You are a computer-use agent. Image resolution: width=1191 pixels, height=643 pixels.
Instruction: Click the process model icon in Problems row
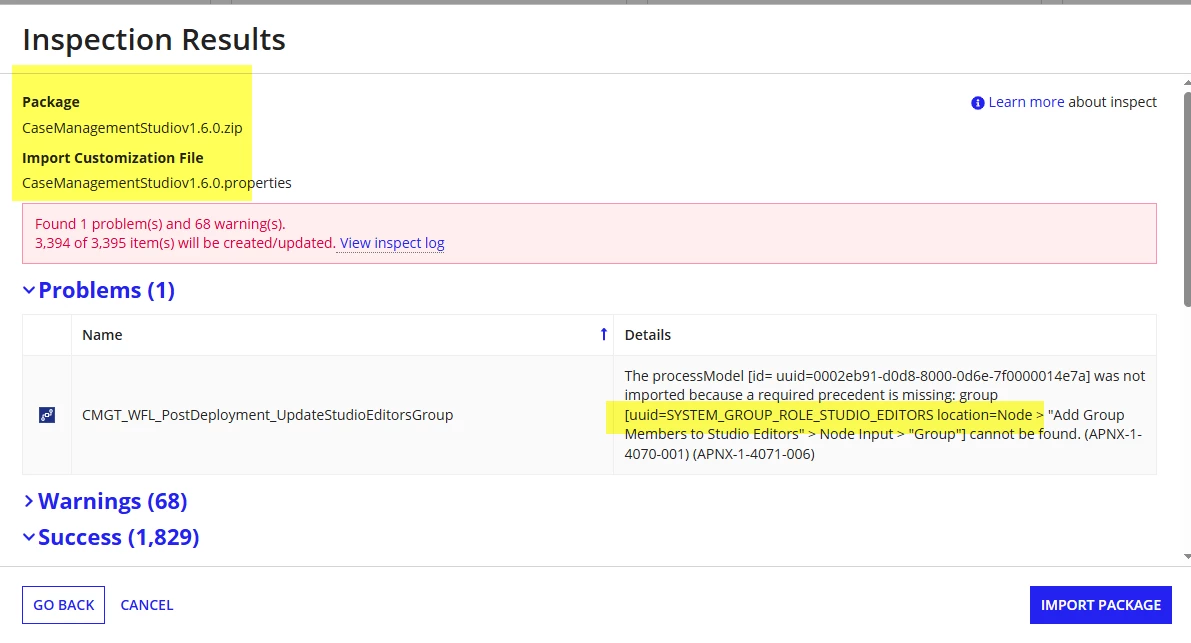point(47,415)
